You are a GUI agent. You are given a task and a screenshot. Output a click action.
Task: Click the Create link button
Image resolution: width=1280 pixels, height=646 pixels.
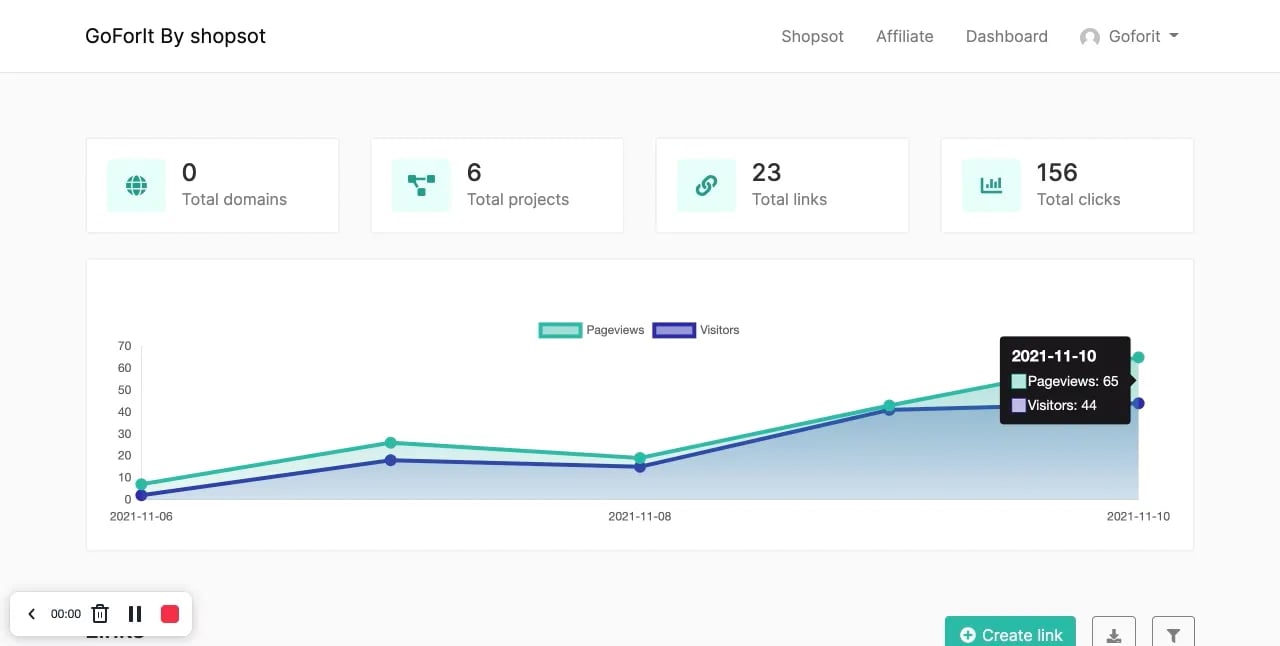[1010, 634]
